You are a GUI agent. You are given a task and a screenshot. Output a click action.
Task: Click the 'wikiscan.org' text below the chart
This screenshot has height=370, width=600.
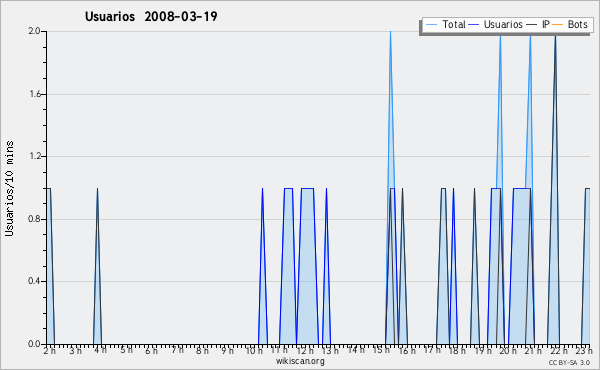point(300,361)
